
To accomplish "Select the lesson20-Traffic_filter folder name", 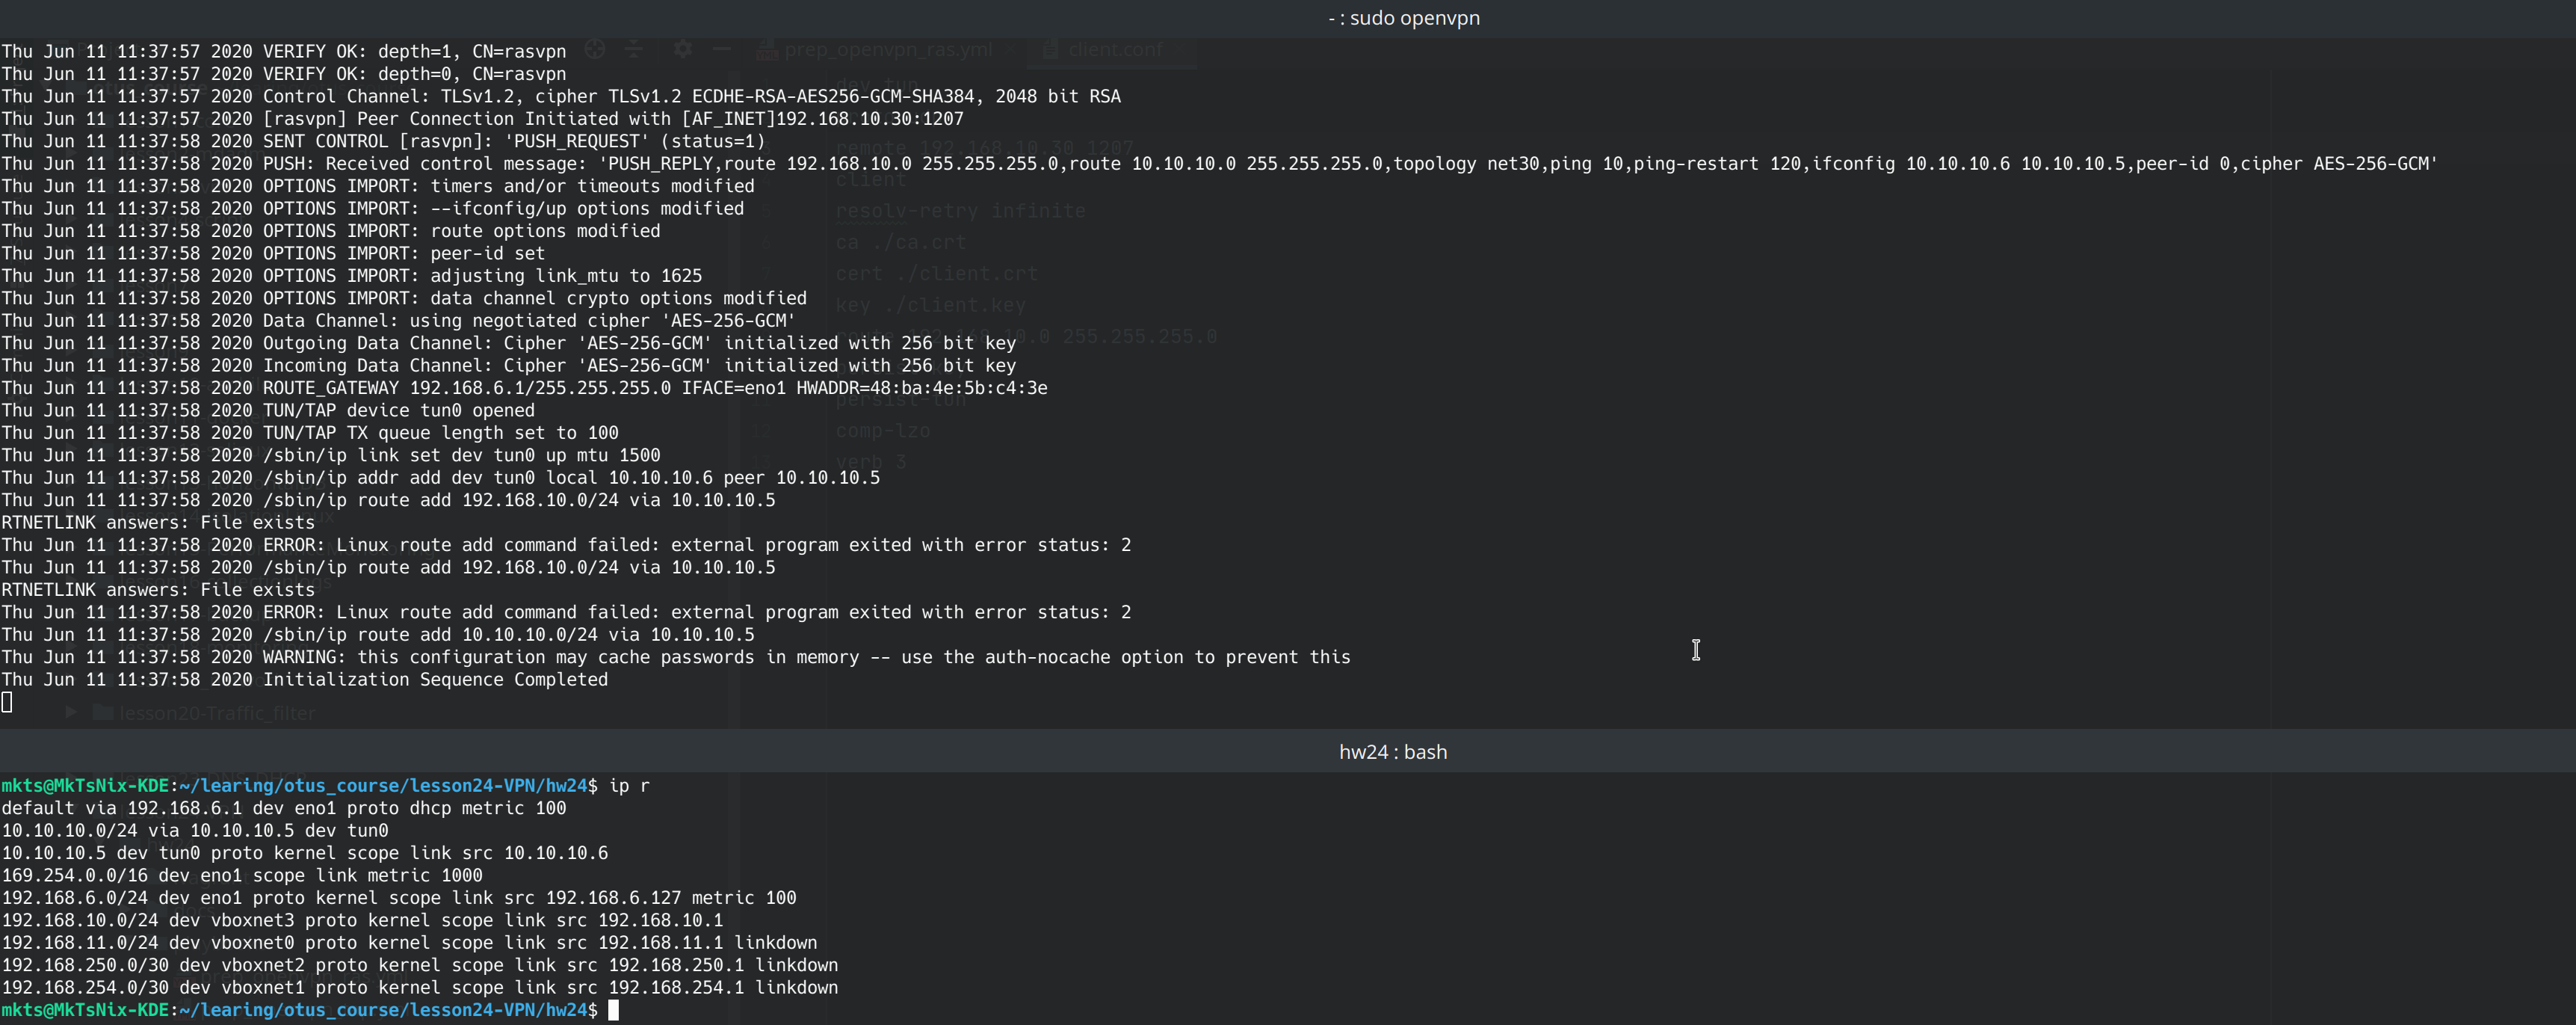I will click(x=217, y=713).
